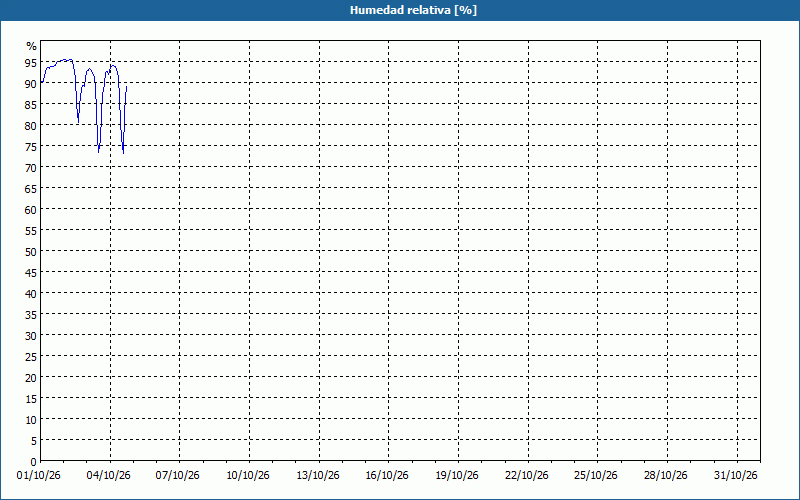Click the 15 y-axis value
The image size is (800, 500).
(x=31, y=399)
